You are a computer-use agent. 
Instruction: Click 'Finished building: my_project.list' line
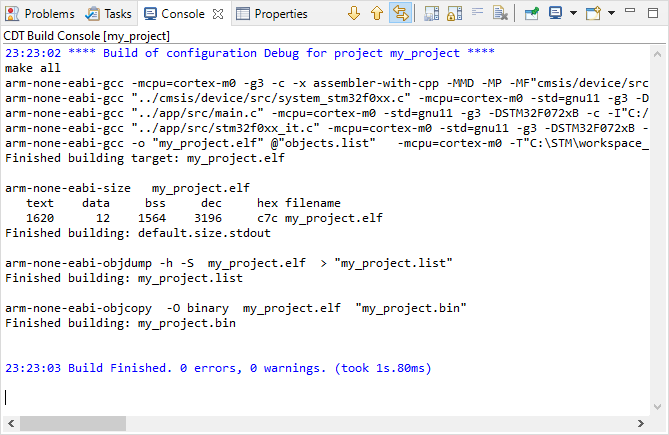(x=124, y=278)
